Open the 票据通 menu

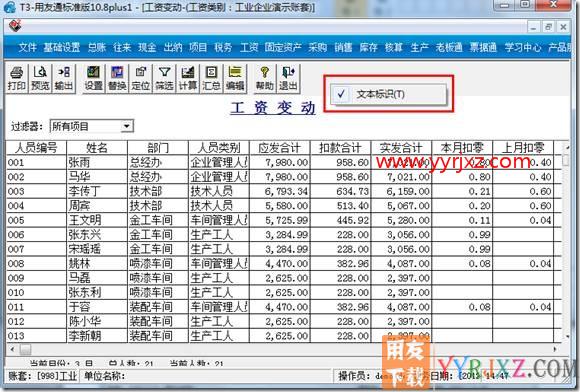(x=483, y=47)
